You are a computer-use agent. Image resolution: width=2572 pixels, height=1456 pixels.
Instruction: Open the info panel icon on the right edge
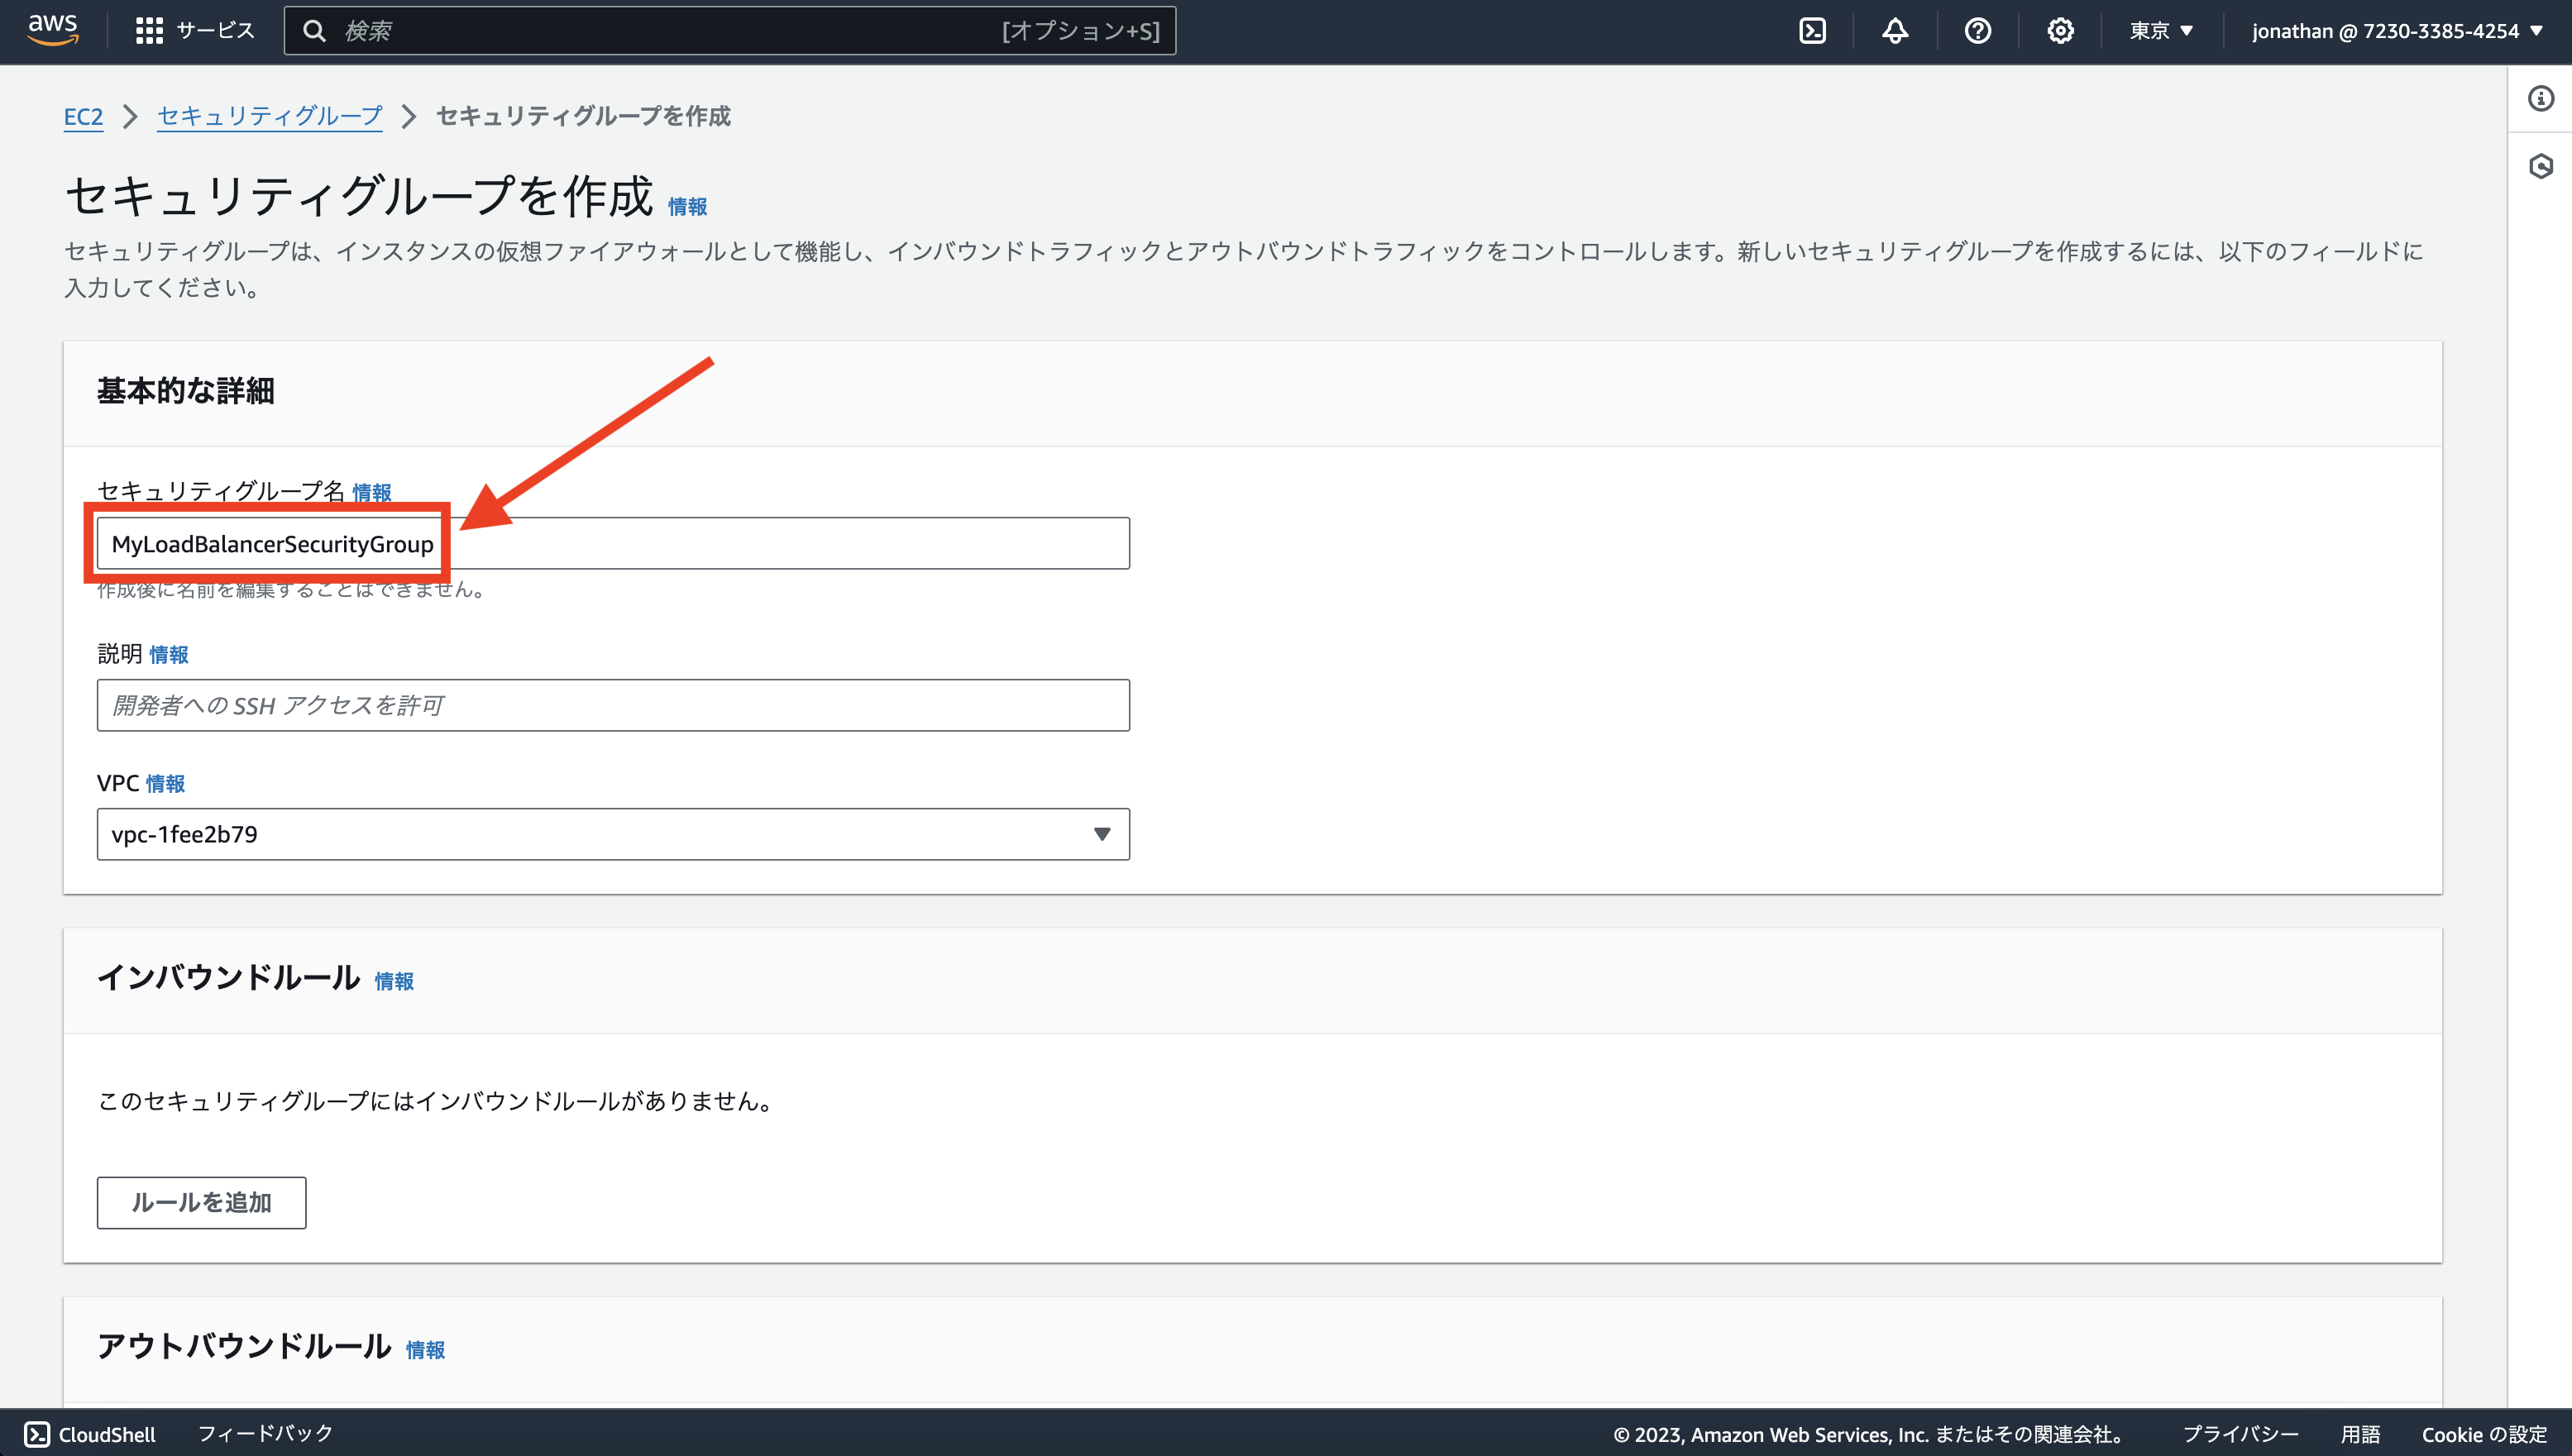point(2541,99)
